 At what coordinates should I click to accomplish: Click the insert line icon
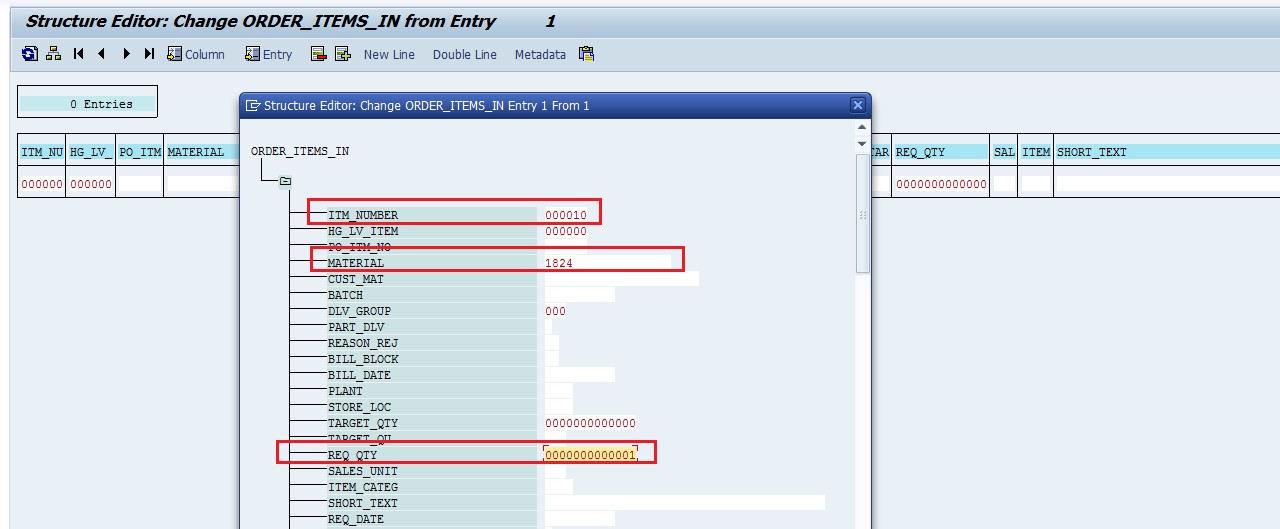pos(343,54)
